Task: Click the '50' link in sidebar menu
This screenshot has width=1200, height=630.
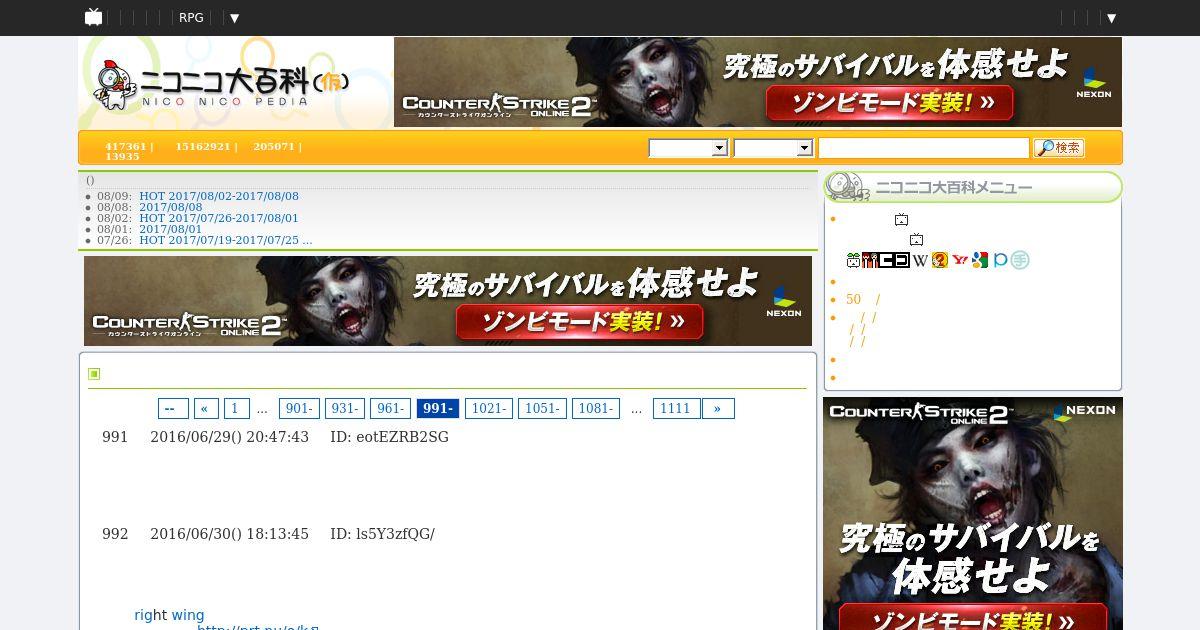Action: point(853,299)
